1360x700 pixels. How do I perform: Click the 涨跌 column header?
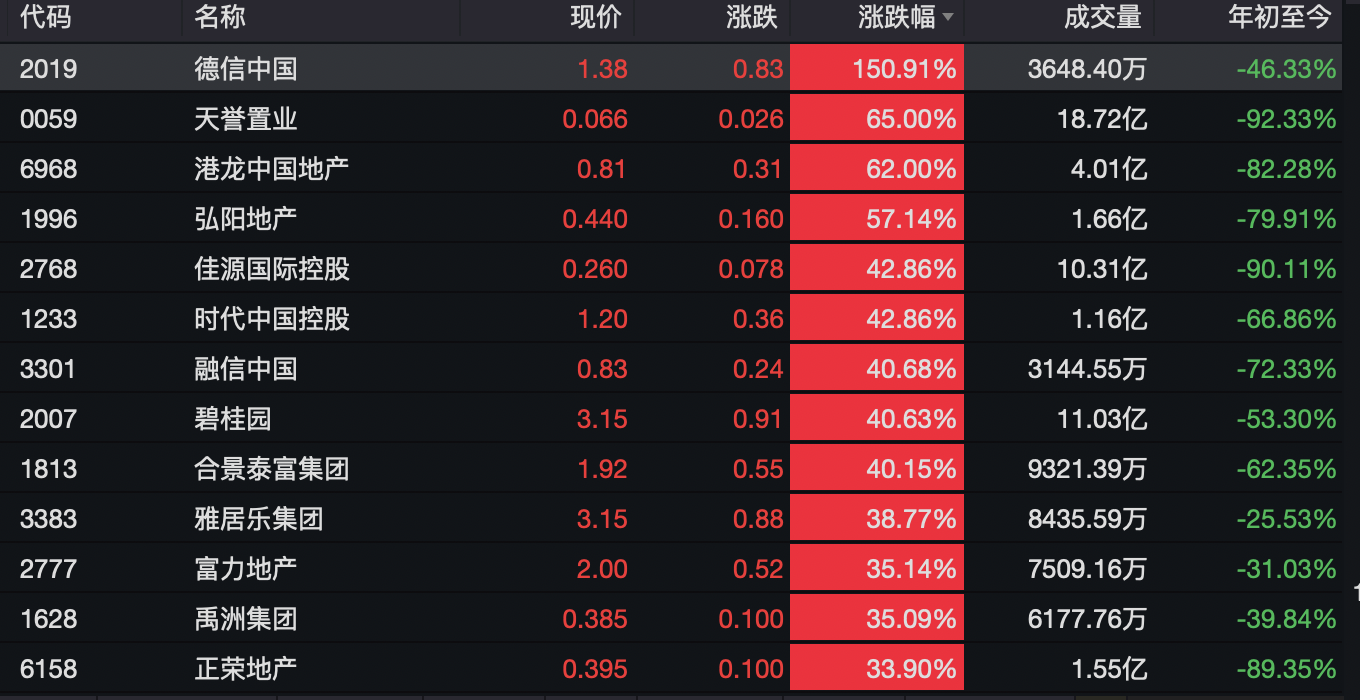click(752, 18)
